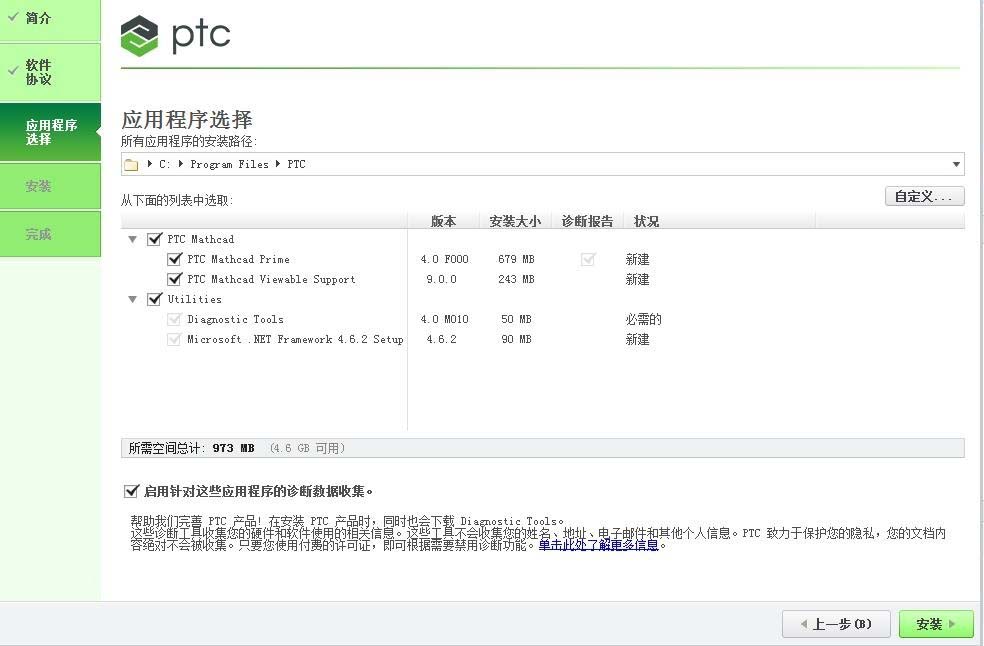Screen dimensions: 984x646
Task: Select the 应用程序选择 step
Action: (x=50, y=132)
